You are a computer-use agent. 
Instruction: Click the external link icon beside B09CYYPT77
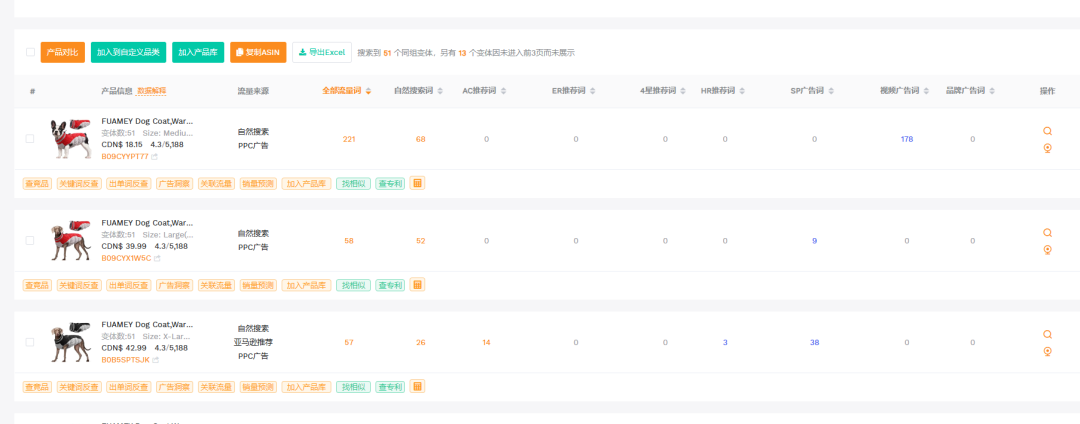click(155, 157)
